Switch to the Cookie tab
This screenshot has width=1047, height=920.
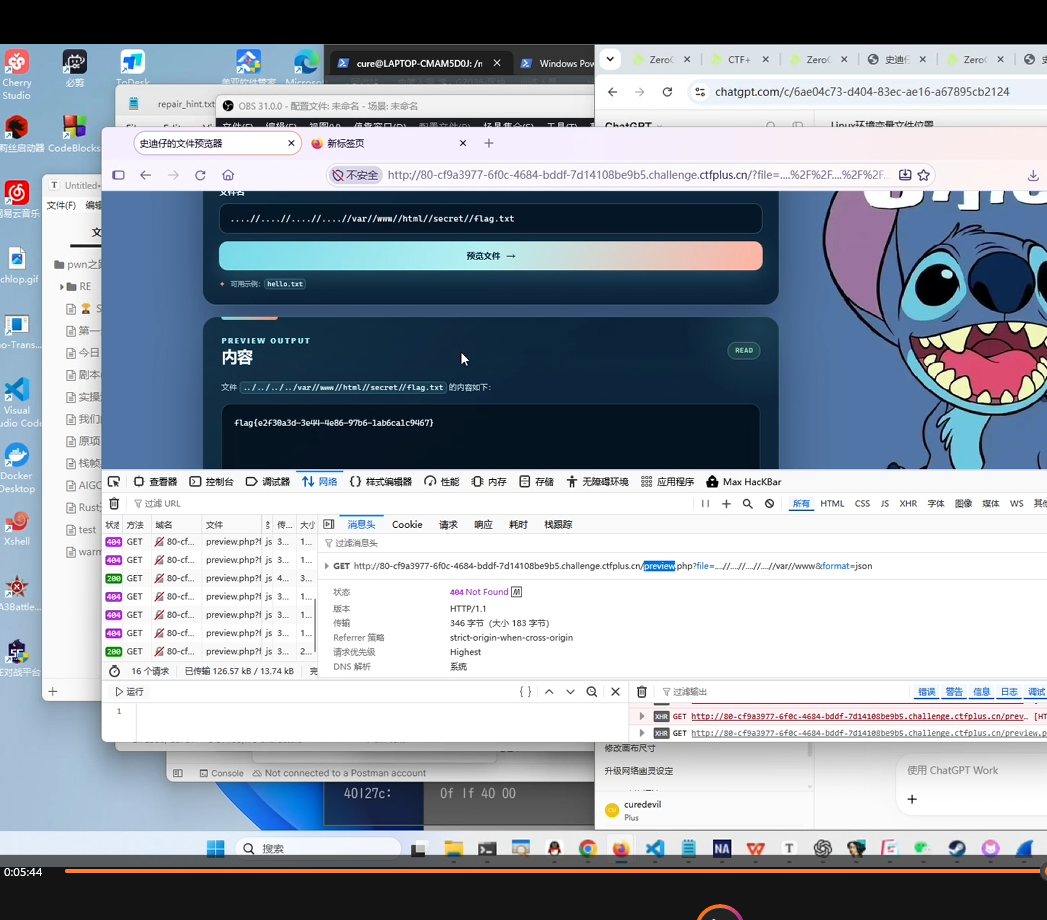point(407,525)
